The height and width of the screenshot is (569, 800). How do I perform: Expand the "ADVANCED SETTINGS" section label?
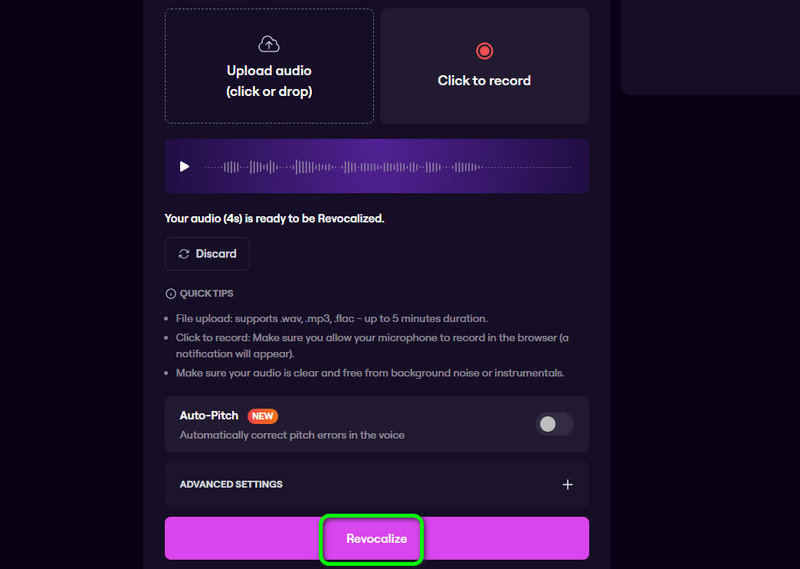tap(231, 485)
